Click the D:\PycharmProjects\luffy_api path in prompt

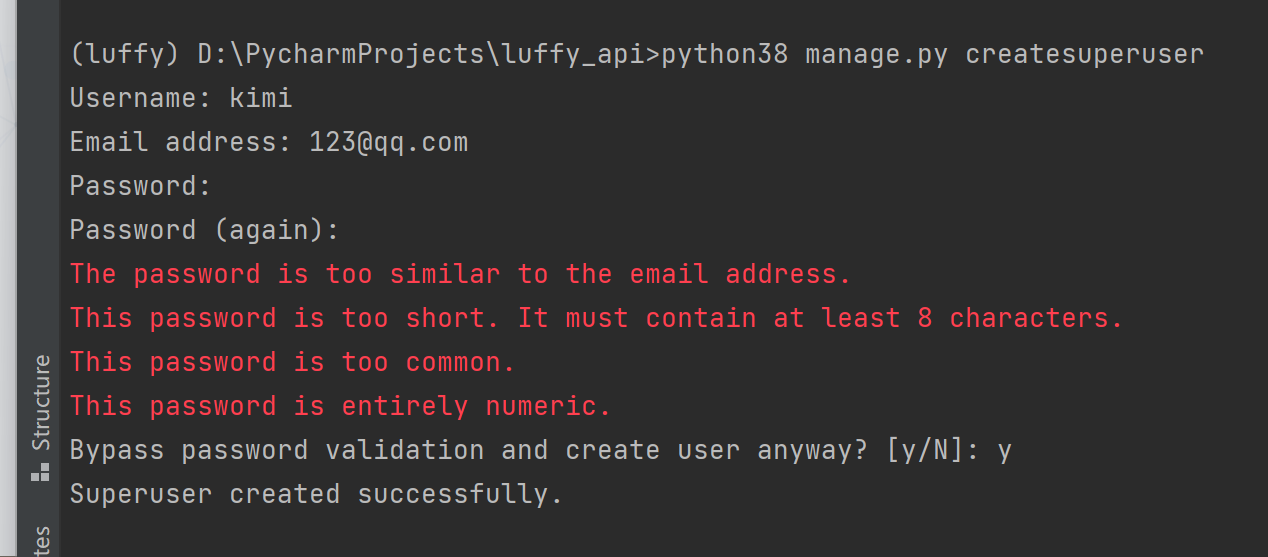coord(428,54)
